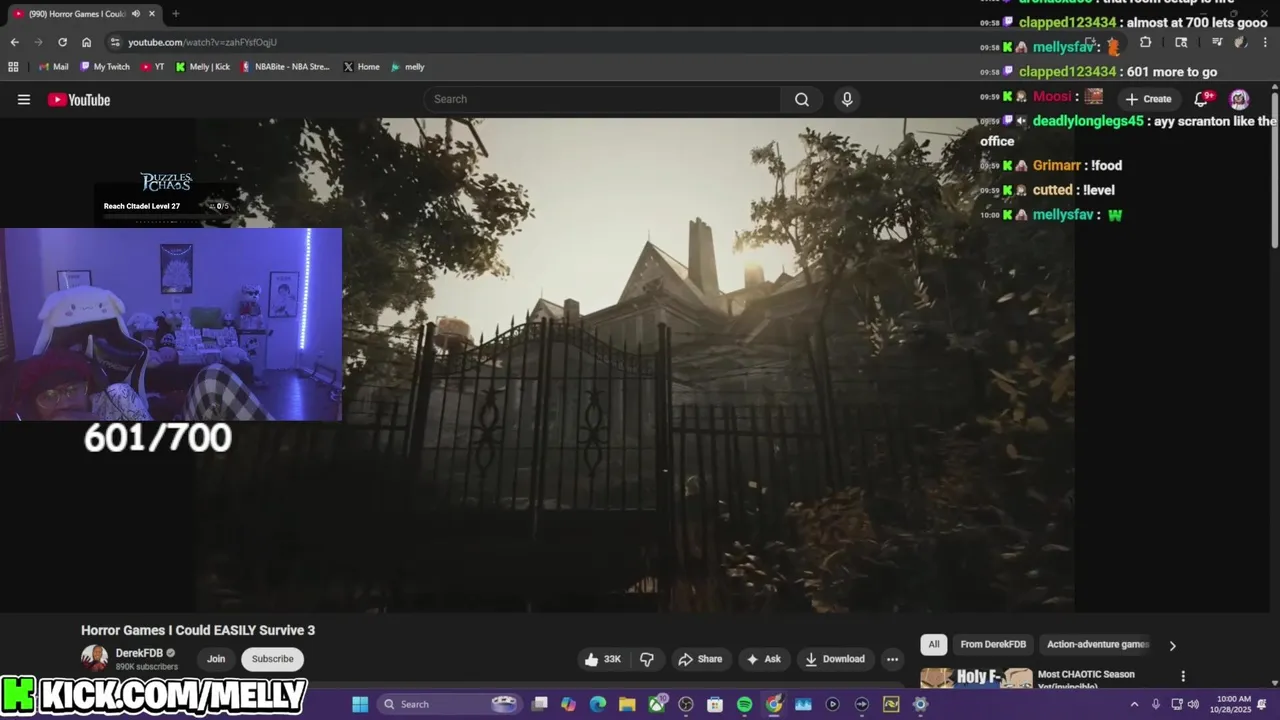Open the Most CHAOTIC Season video thumbnail
Viewport: 1280px width, 720px height.
[x=976, y=678]
